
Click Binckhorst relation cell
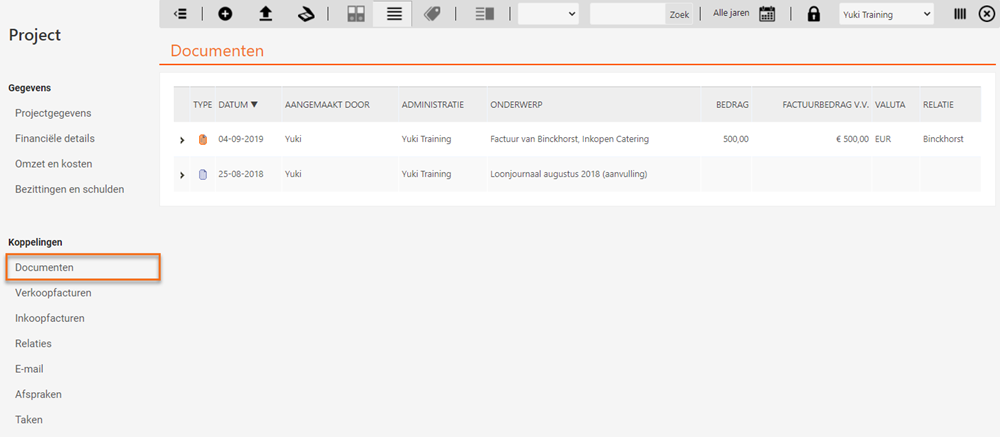tap(943, 139)
